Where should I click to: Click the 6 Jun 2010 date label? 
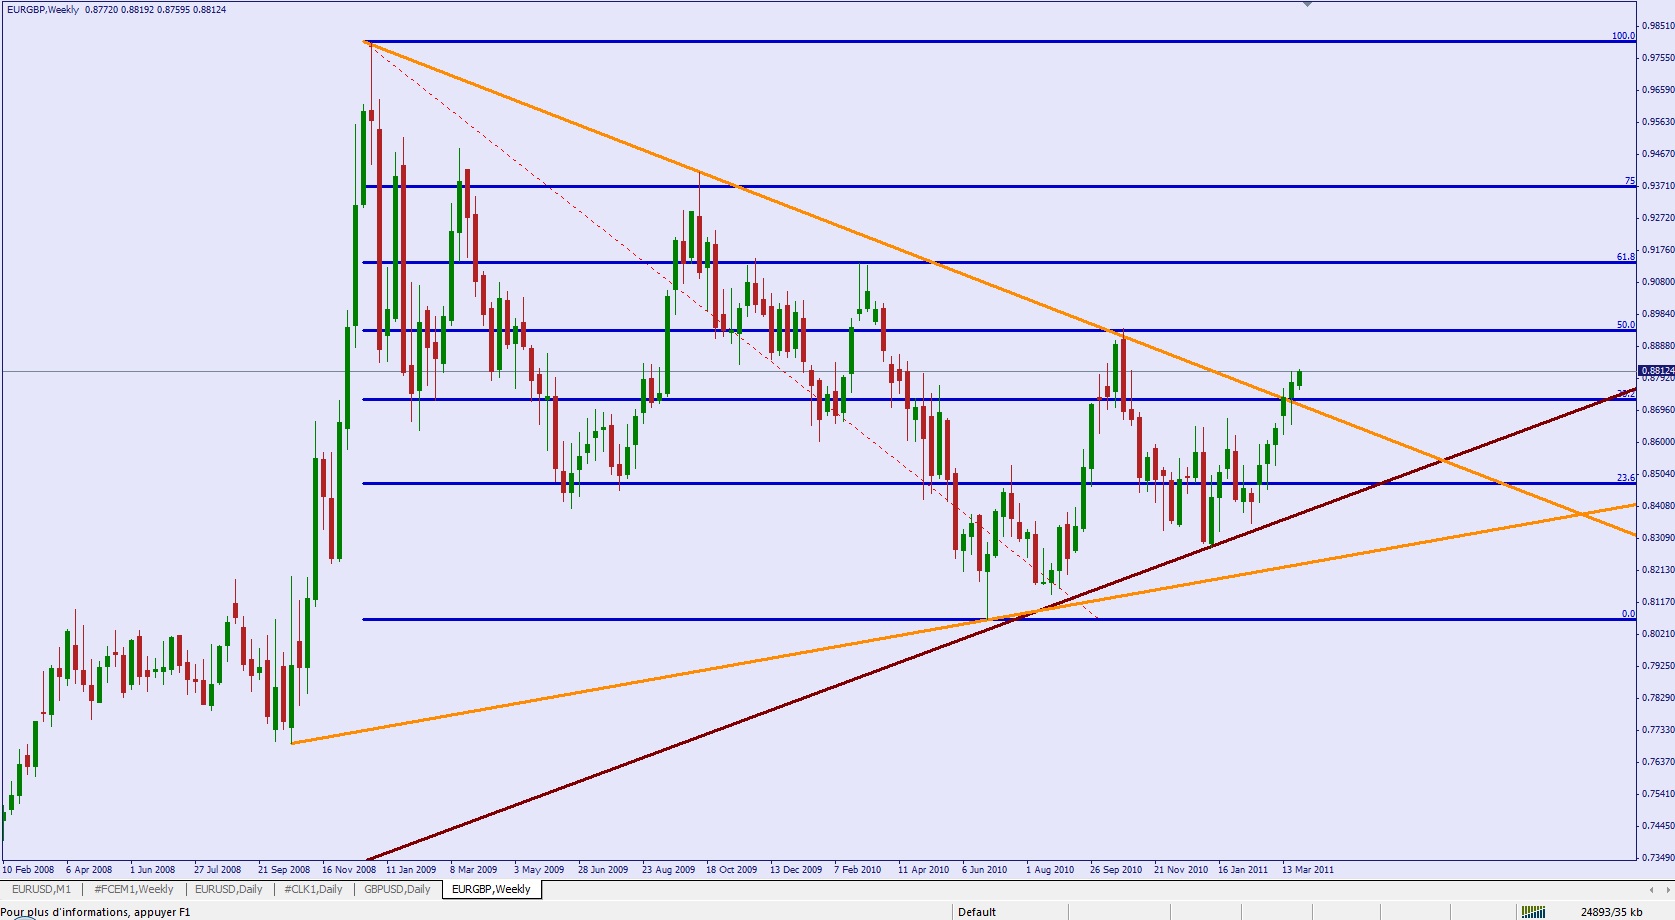coord(985,870)
